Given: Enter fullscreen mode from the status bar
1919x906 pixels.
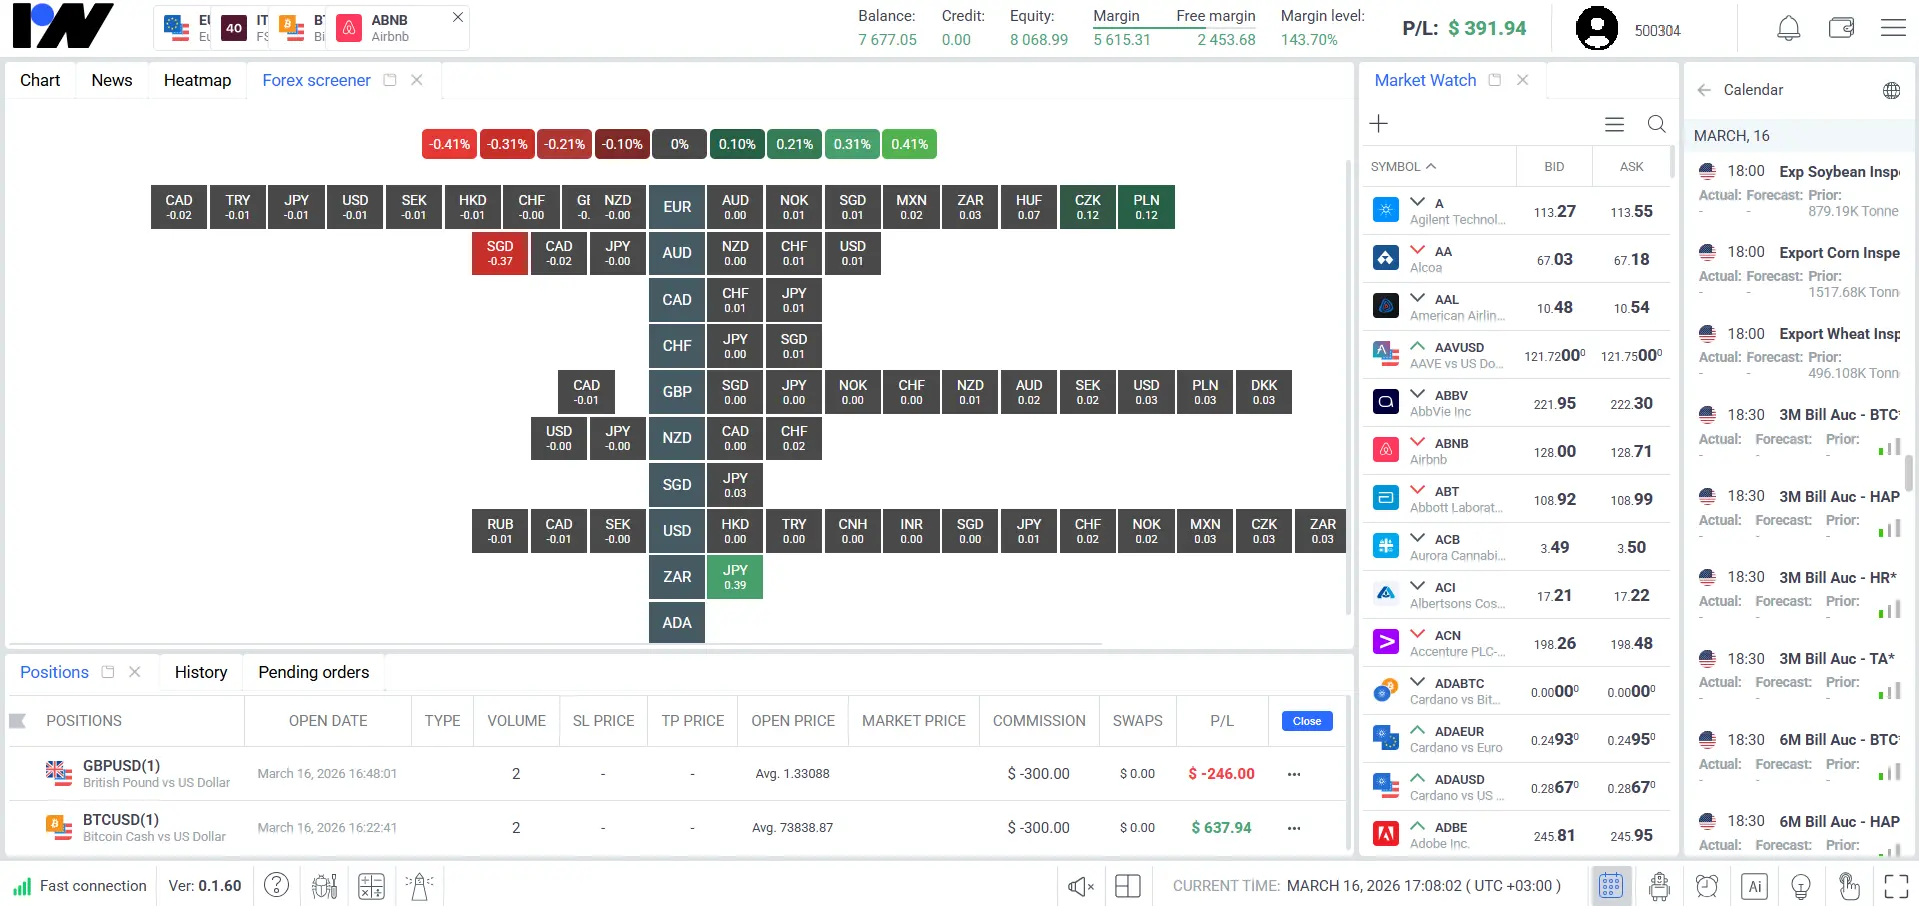Looking at the screenshot, I should click(x=1895, y=886).
